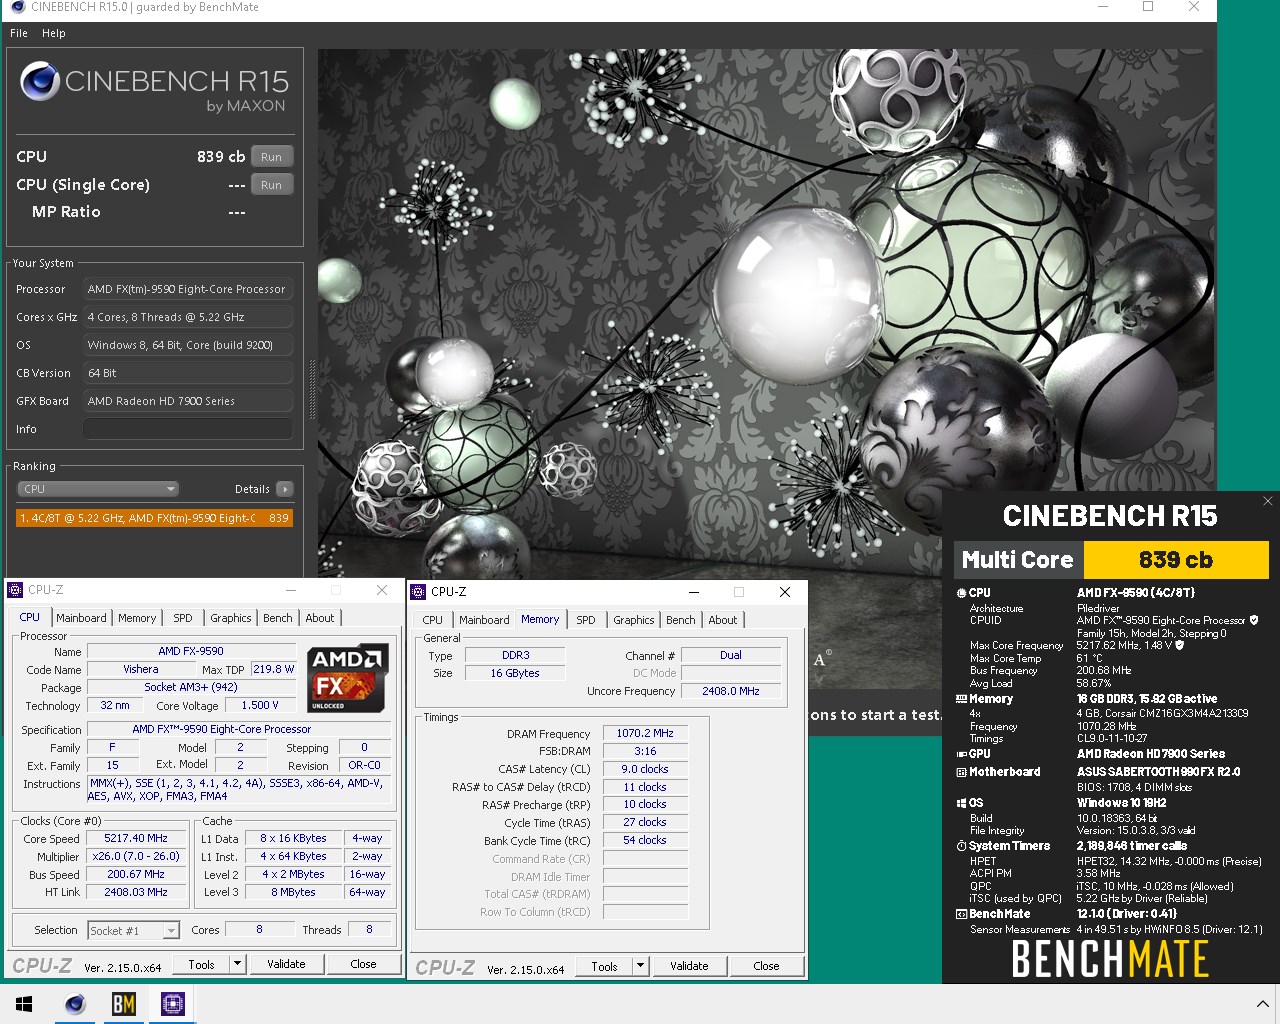
Task: Click the Max Core Frequency verified shield icon
Action: pyautogui.click(x=1180, y=645)
